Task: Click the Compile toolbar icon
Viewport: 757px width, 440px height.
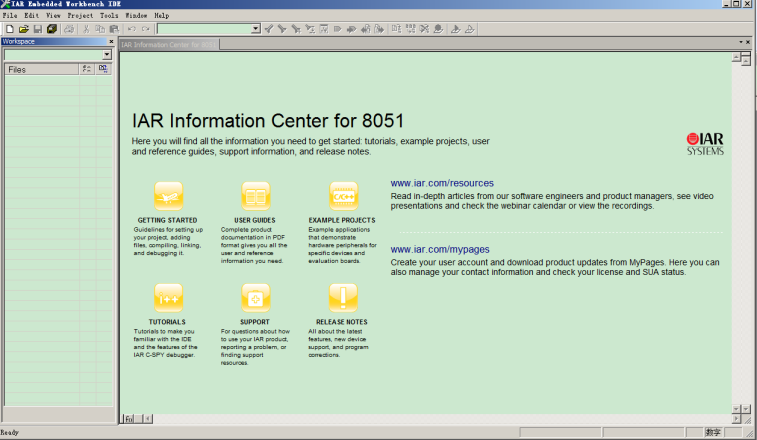Action: coord(396,29)
